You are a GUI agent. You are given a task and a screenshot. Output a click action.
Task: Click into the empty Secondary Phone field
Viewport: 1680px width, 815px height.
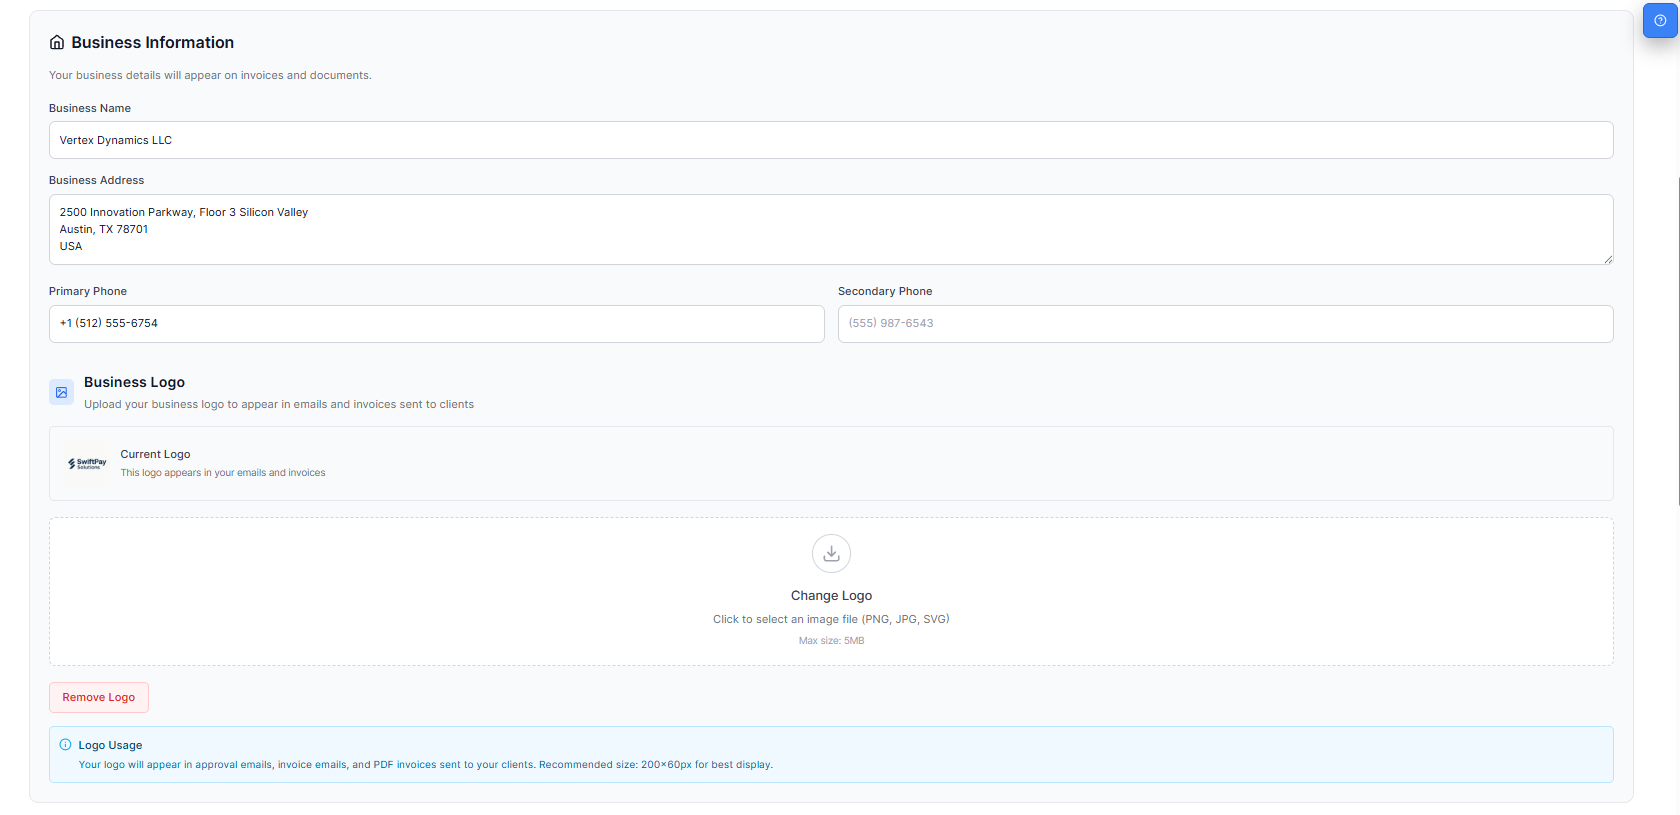pyautogui.click(x=1225, y=324)
